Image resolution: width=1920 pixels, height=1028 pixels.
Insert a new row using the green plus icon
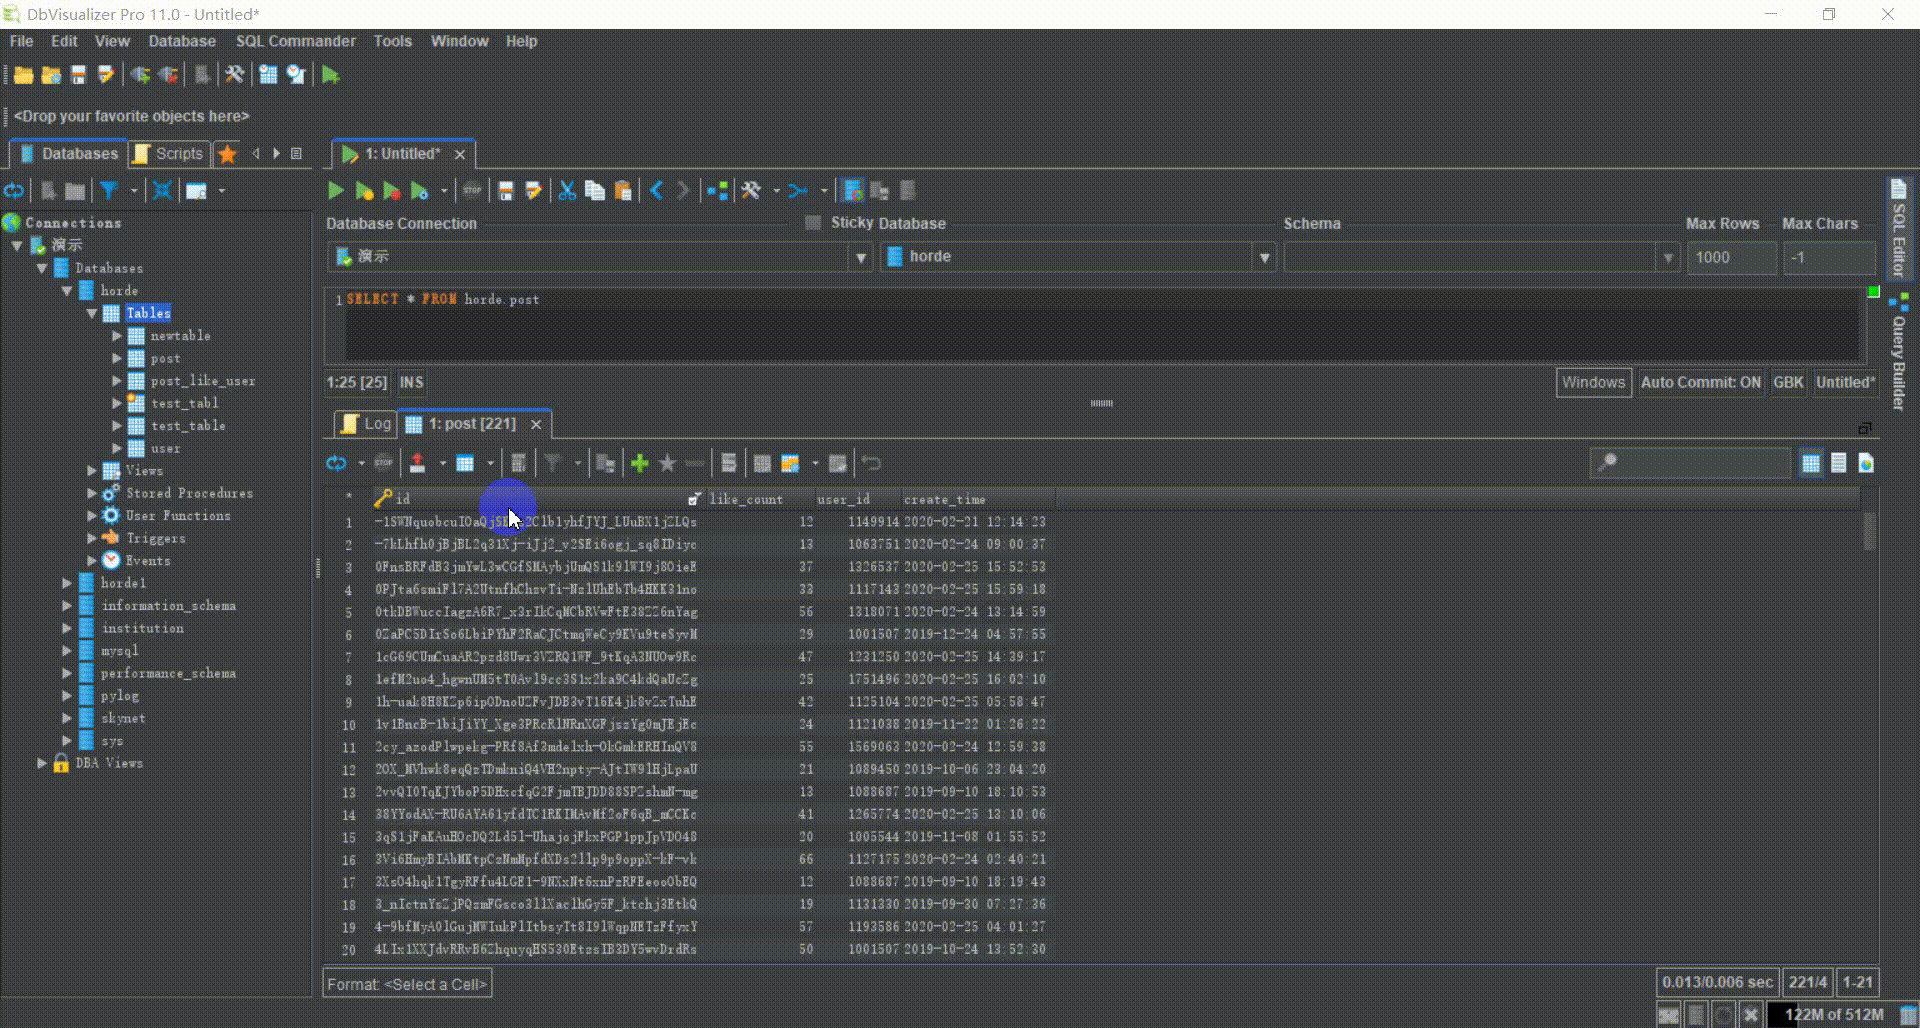point(639,462)
